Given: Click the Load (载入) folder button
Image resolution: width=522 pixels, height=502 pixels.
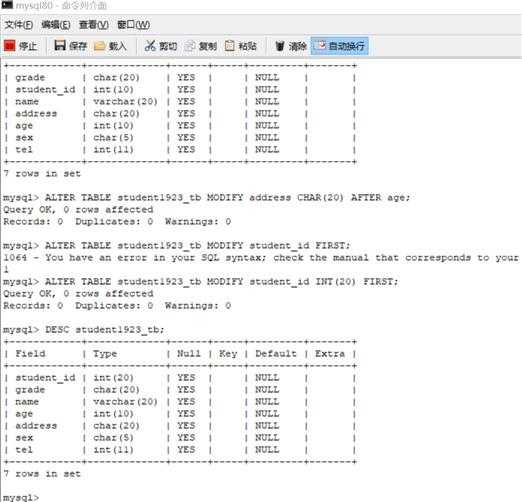Looking at the screenshot, I should click(110, 46).
